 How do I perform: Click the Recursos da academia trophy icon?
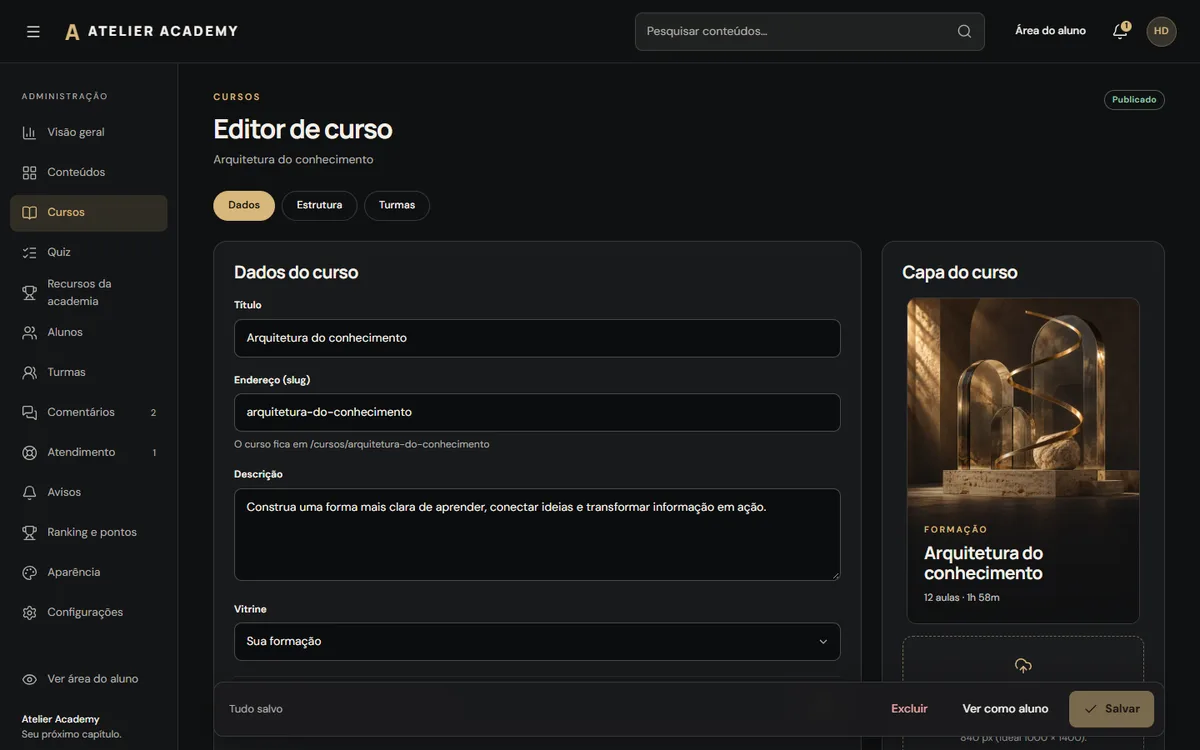[29, 292]
